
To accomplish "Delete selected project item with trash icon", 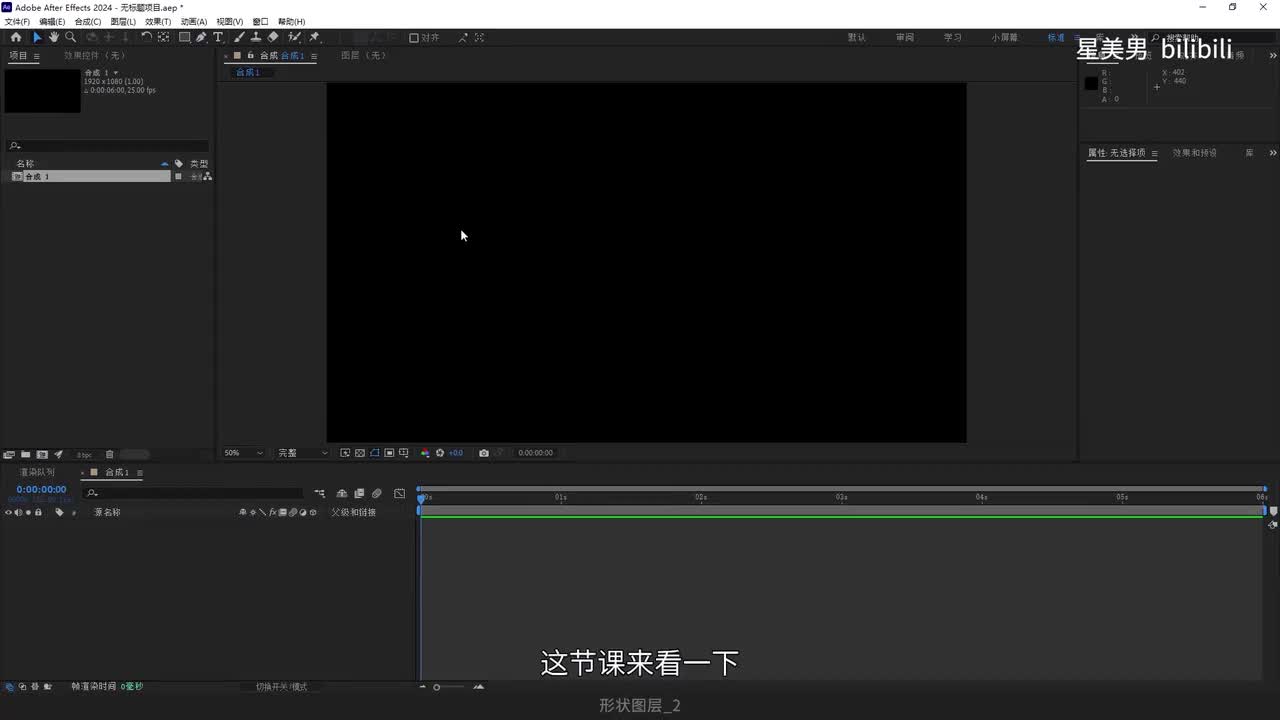I will [110, 454].
